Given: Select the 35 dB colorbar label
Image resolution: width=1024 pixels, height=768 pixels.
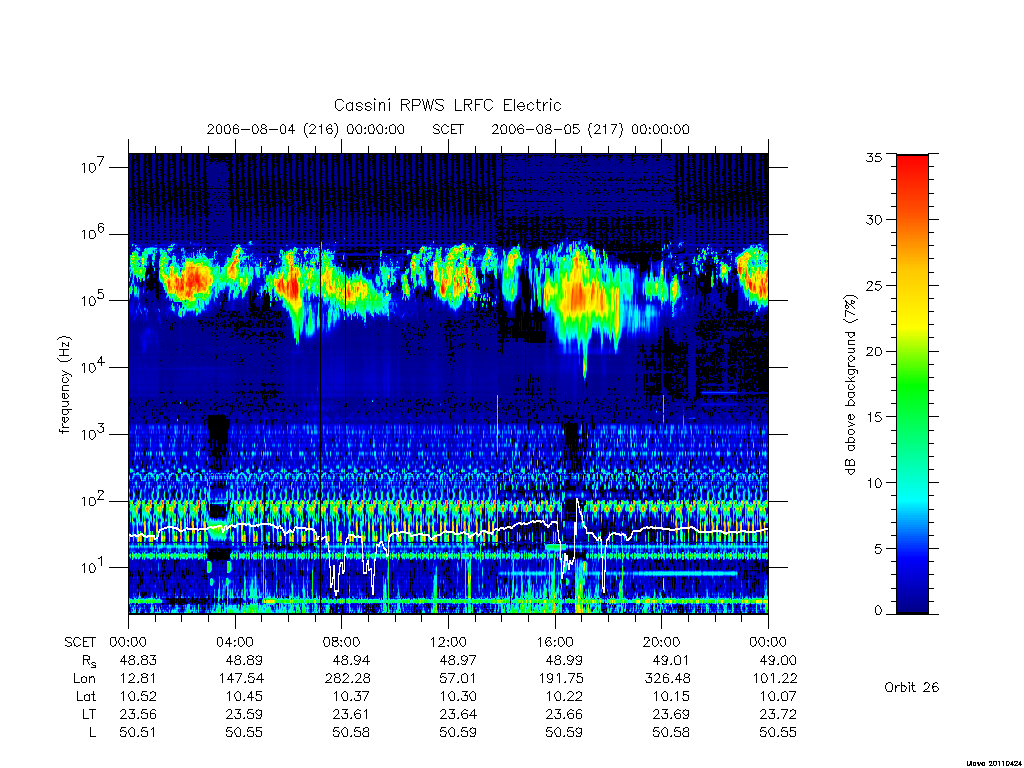Looking at the screenshot, I should pyautogui.click(x=873, y=157).
